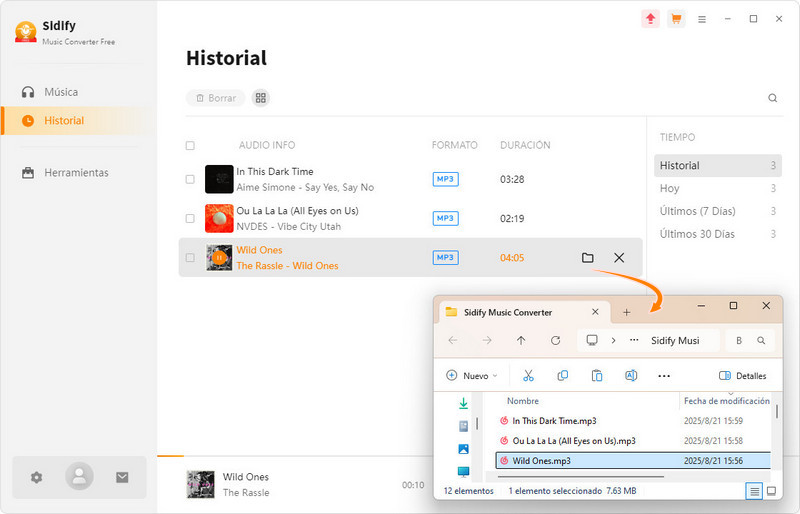This screenshot has height=514, width=800.
Task: Open the Nuevo dropdown
Action: point(471,376)
